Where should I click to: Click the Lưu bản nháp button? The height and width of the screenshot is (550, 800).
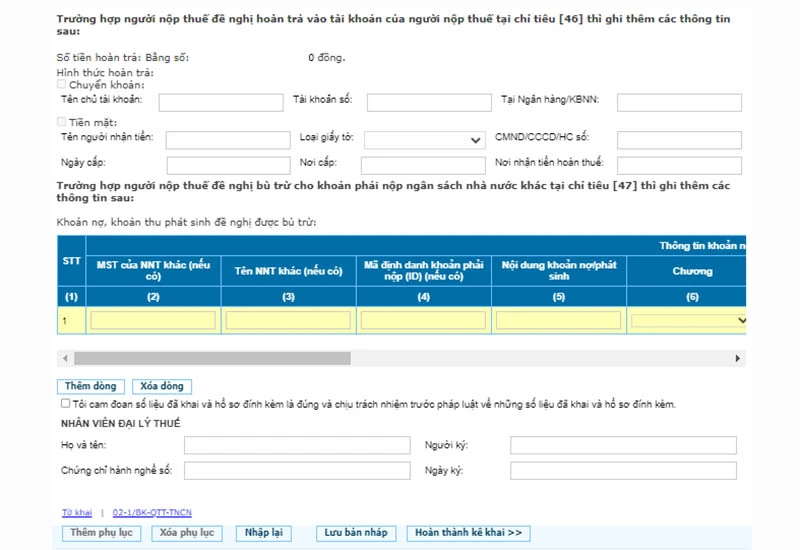coord(355,533)
